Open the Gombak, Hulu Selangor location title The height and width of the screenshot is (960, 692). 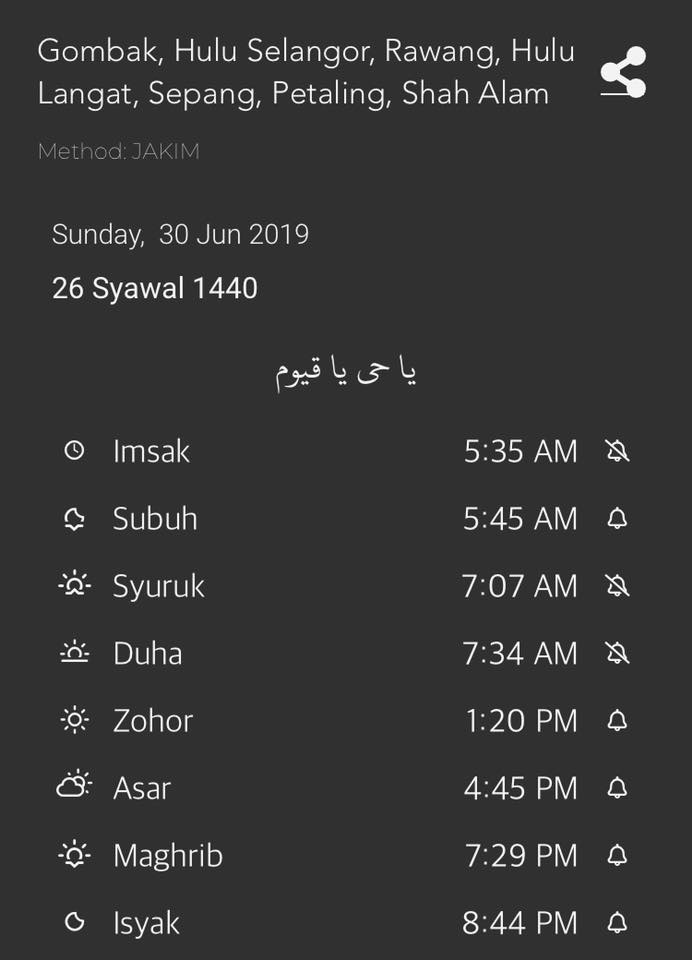click(306, 72)
